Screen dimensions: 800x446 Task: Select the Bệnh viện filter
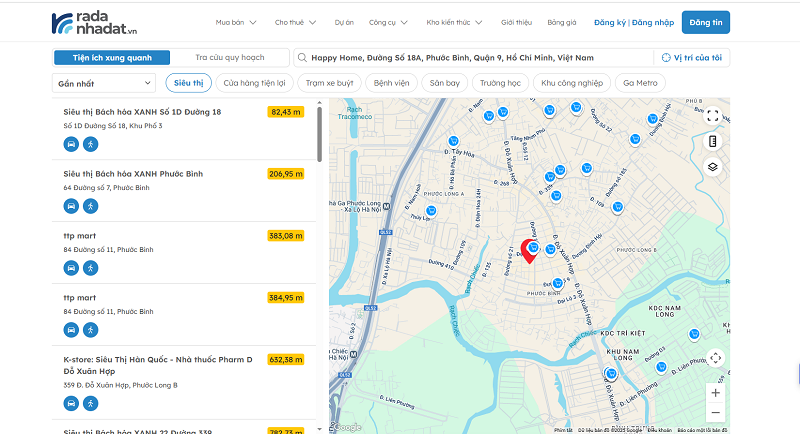[391, 83]
